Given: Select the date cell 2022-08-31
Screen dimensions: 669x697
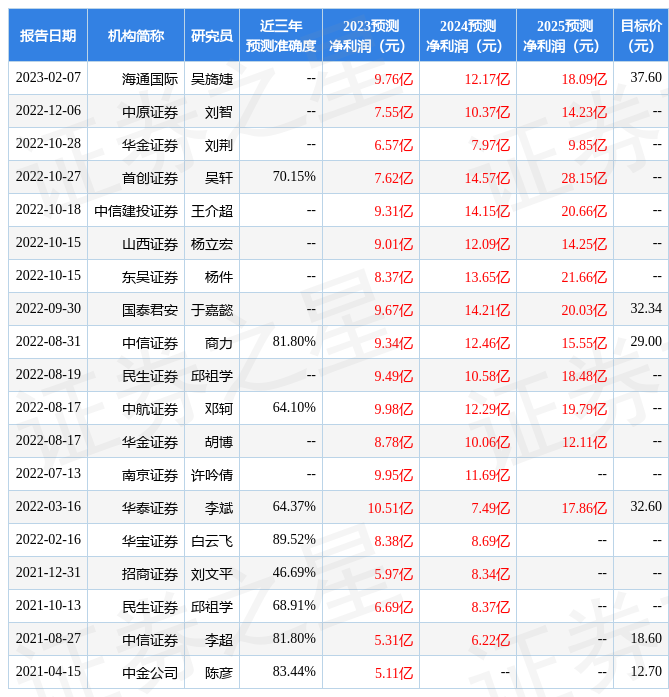Looking at the screenshot, I should pyautogui.click(x=48, y=341).
